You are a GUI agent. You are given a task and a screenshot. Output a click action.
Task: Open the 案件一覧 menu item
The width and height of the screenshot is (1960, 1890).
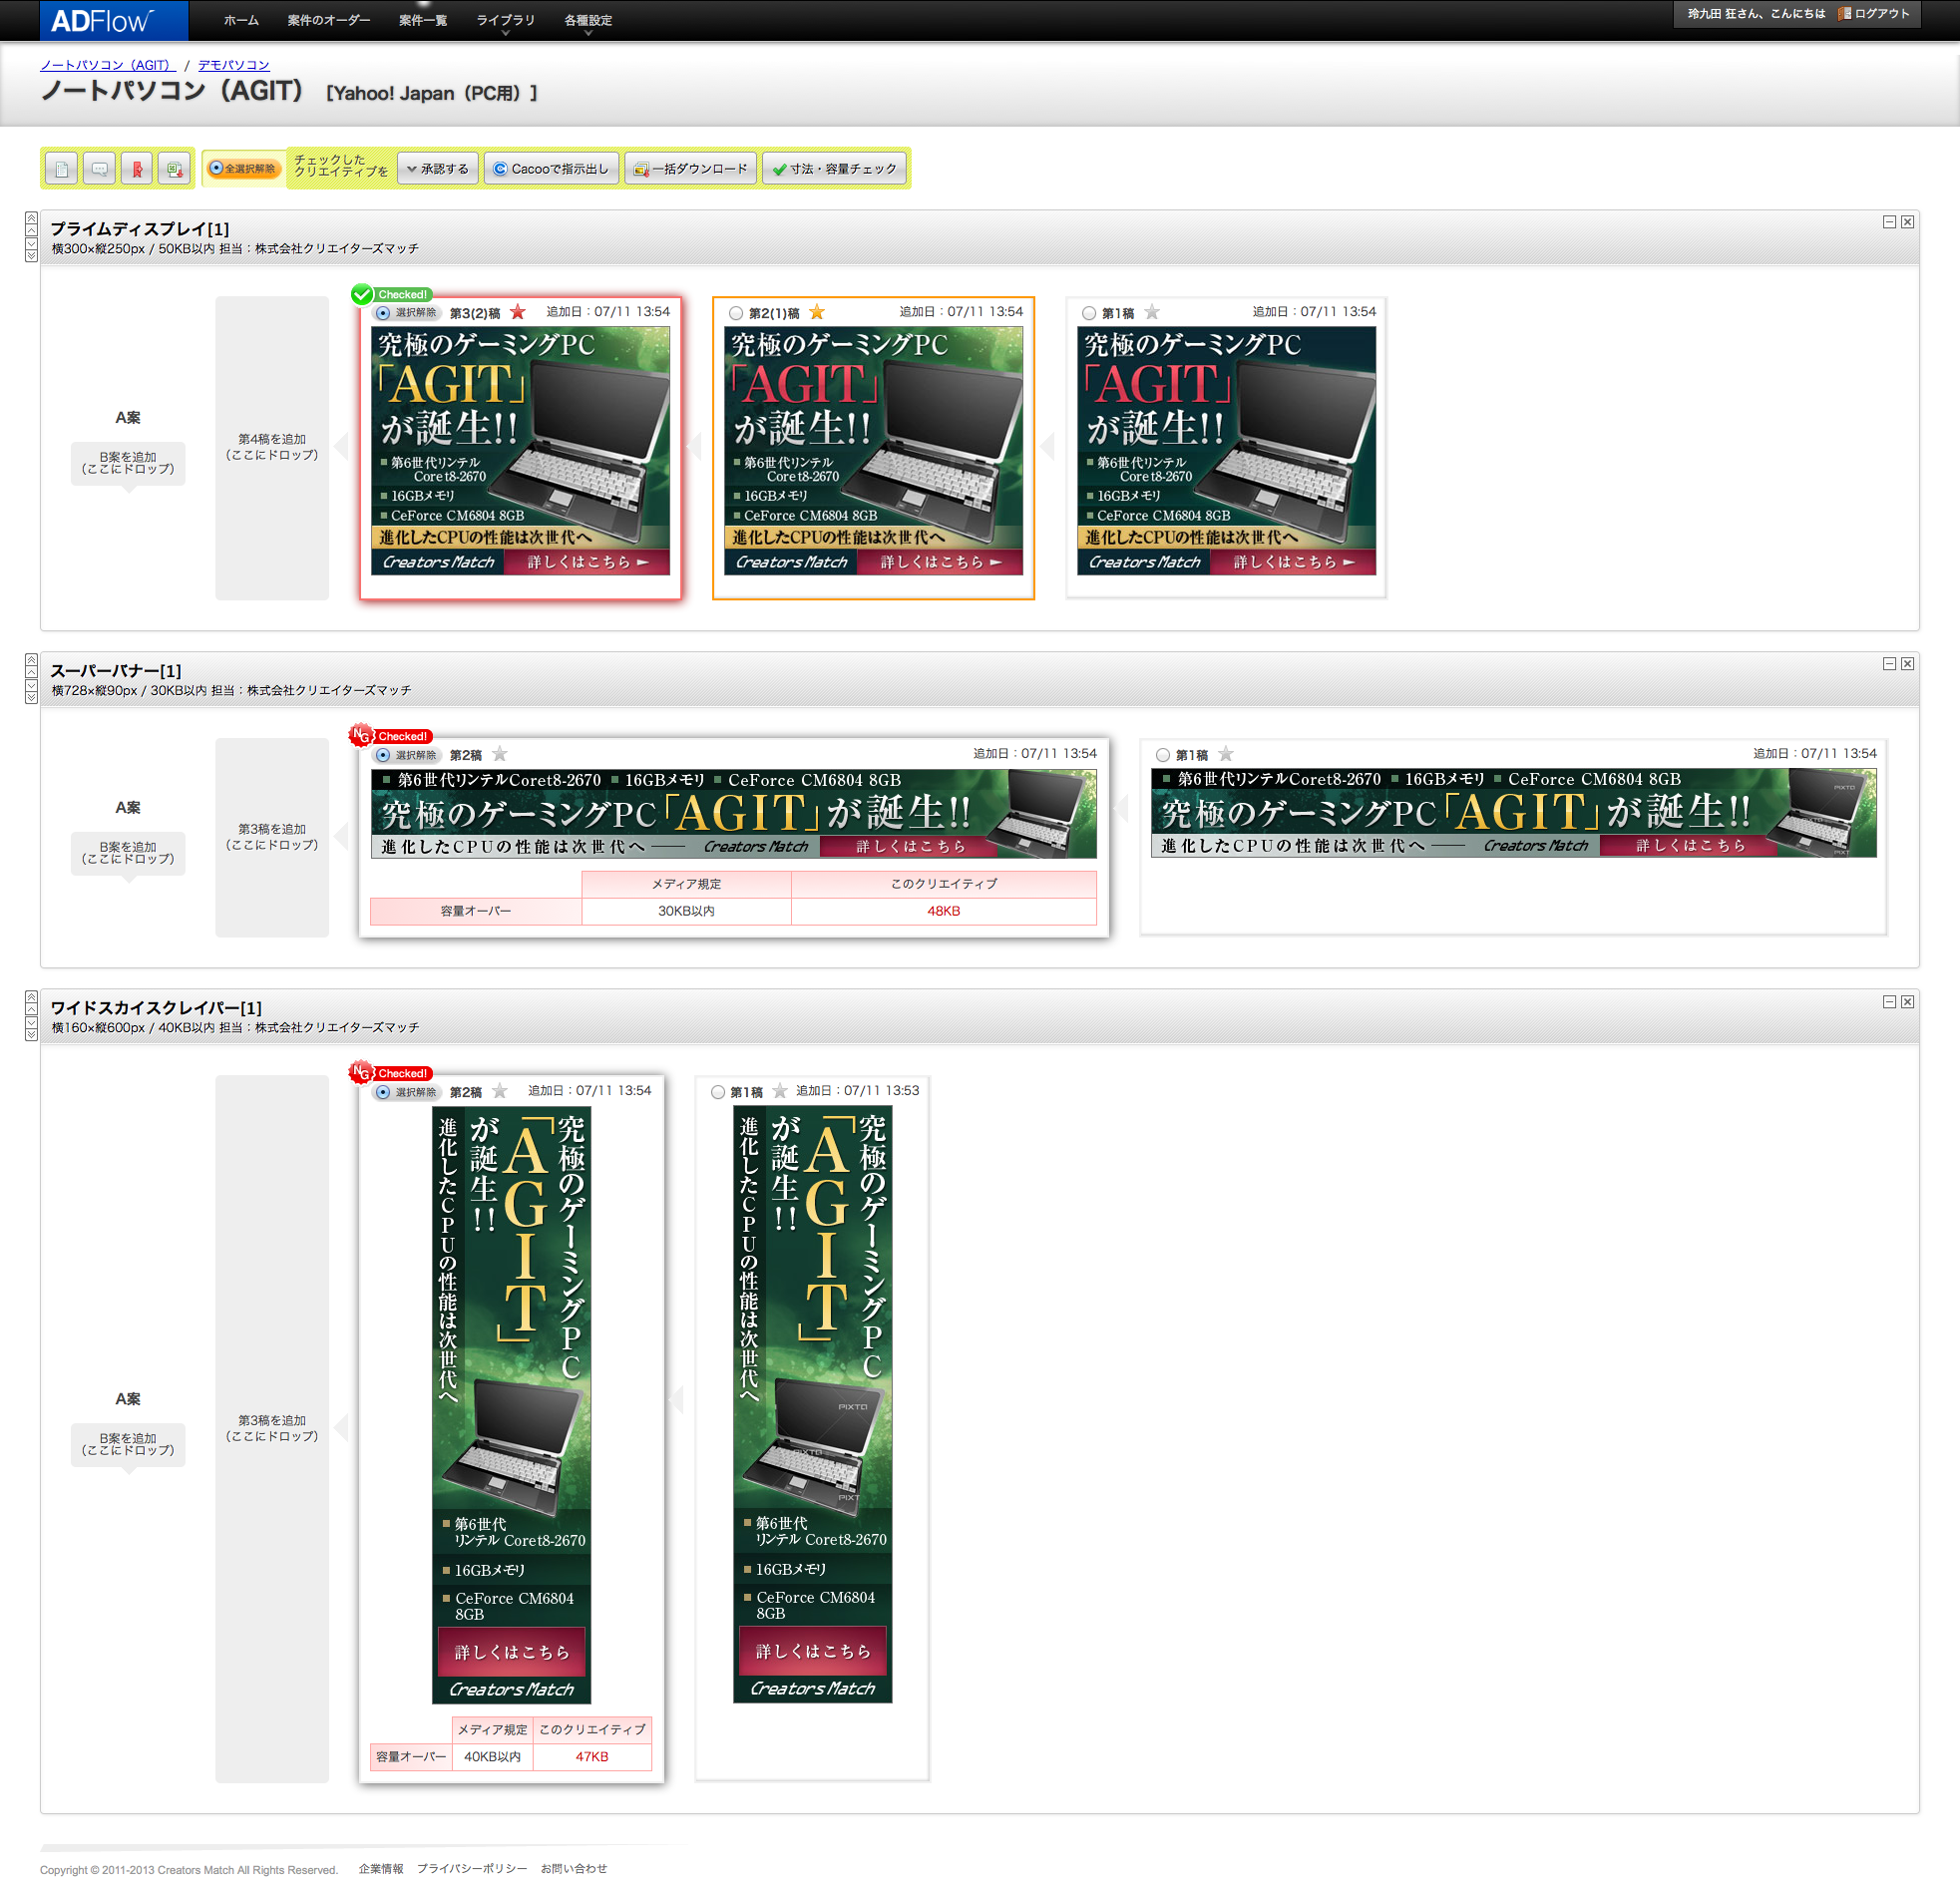[x=423, y=21]
